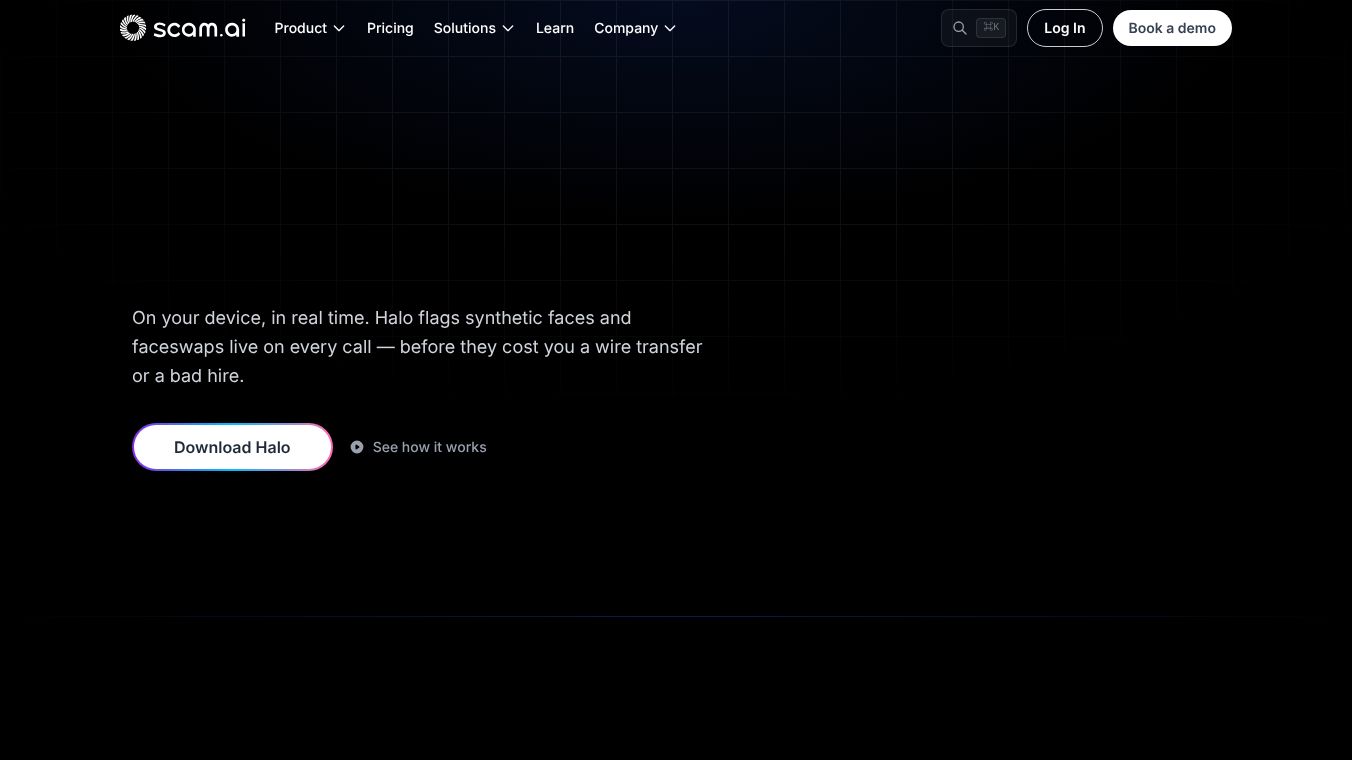Expand the Product chevron arrow
The image size is (1352, 760).
tap(339, 28)
